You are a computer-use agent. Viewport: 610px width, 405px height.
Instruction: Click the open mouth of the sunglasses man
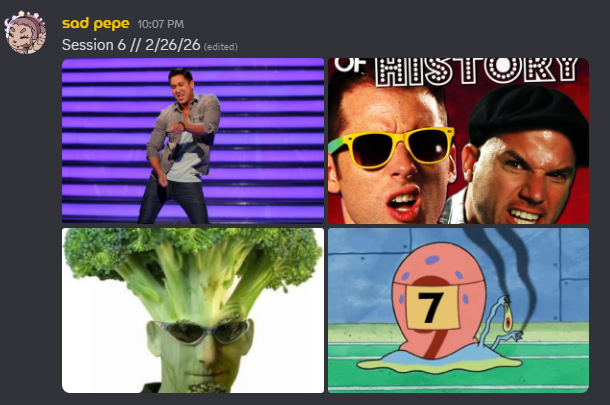point(402,204)
